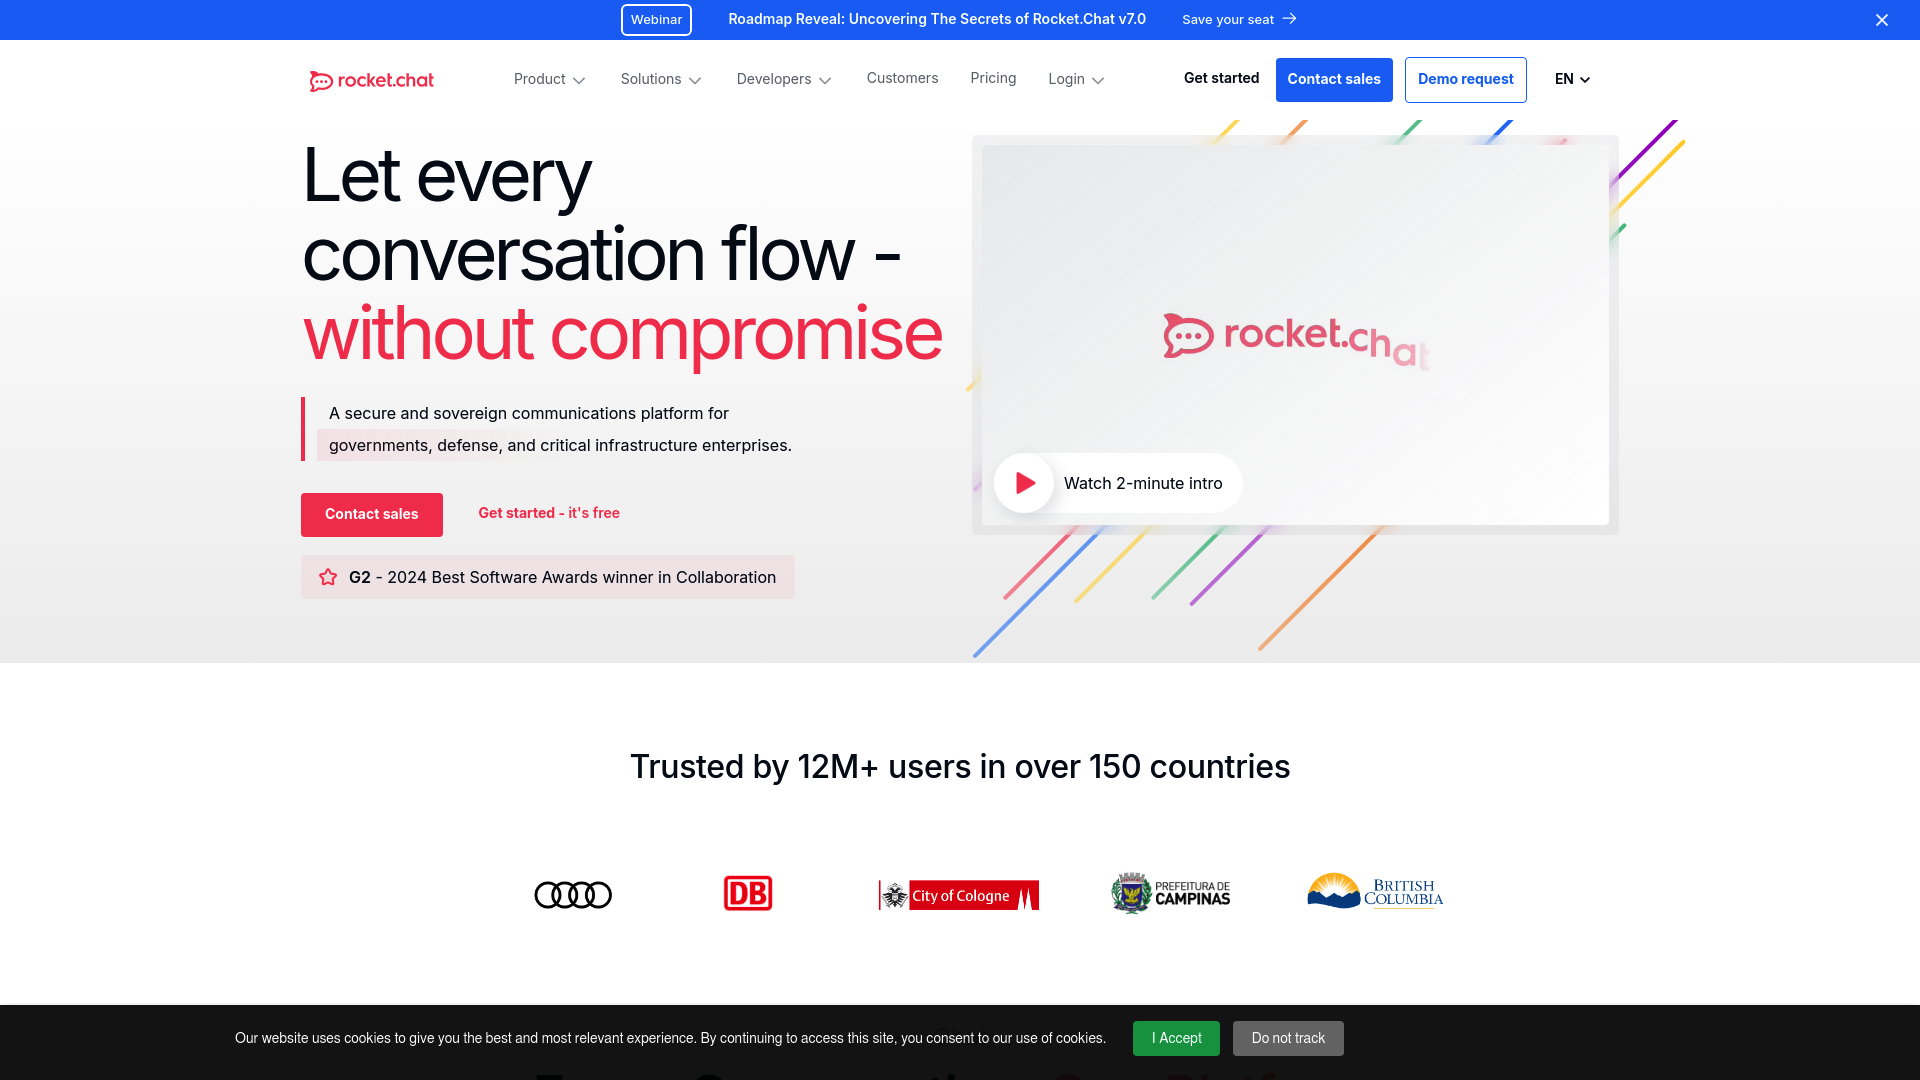Open the Developers navigation section

(783, 79)
